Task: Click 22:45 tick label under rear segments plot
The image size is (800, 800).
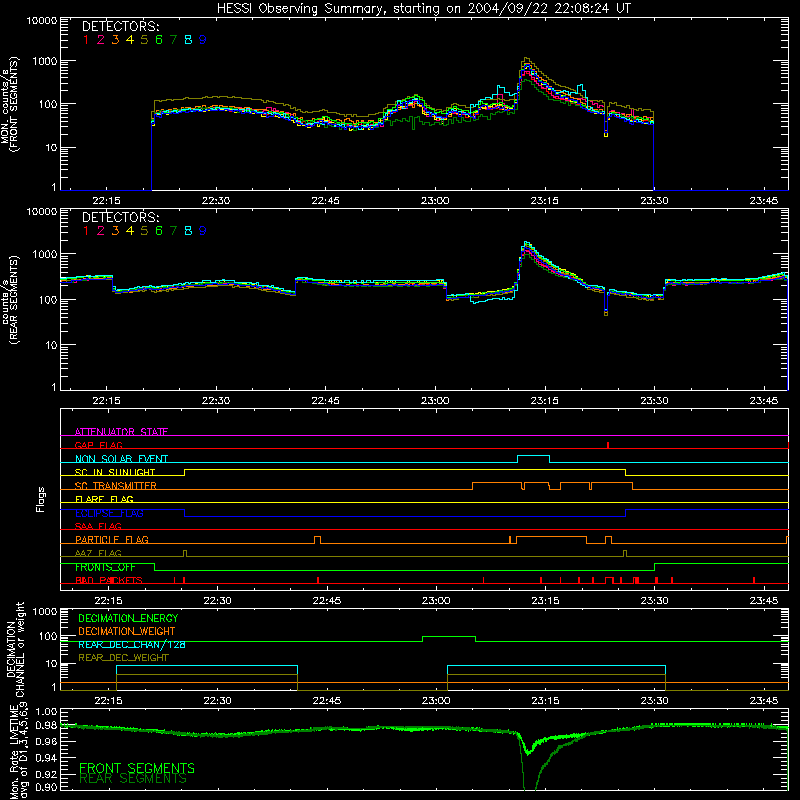Action: coord(326,401)
